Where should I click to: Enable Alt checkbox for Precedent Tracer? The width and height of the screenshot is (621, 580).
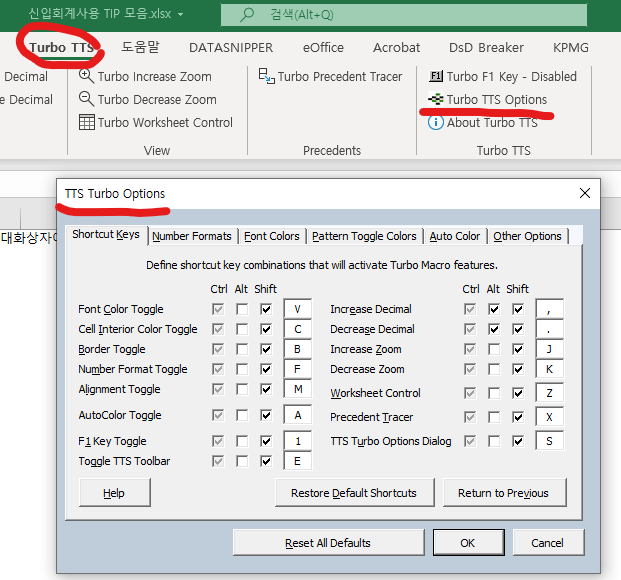point(494,417)
